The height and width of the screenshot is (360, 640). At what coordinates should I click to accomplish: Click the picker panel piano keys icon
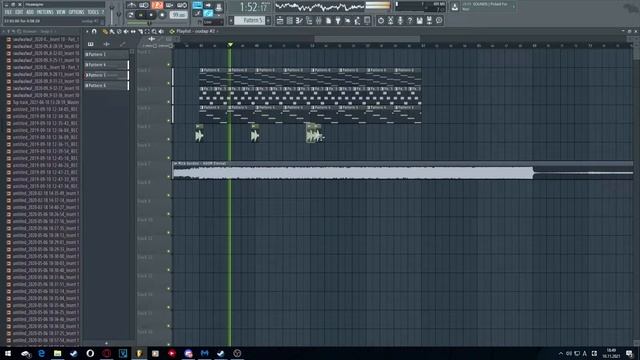coord(91,44)
